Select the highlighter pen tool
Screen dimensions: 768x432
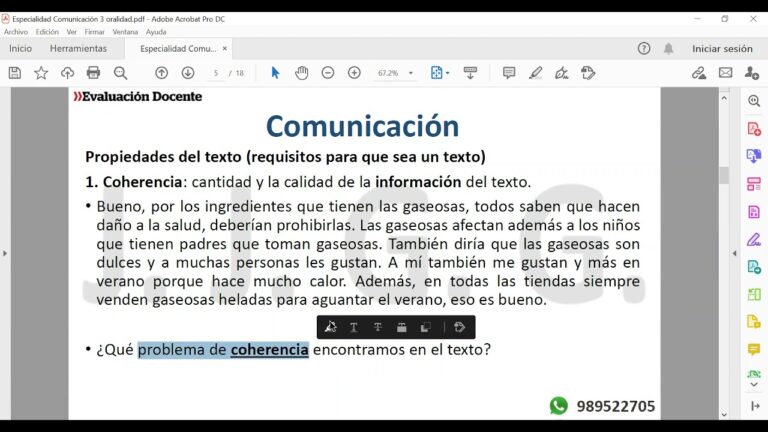(535, 73)
